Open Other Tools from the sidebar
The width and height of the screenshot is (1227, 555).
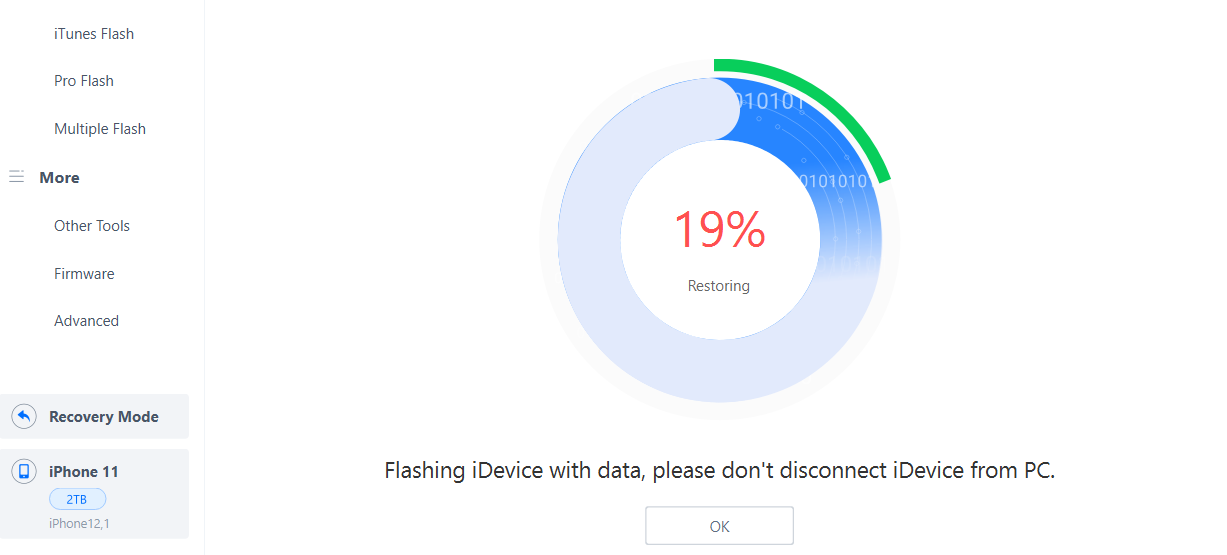92,226
